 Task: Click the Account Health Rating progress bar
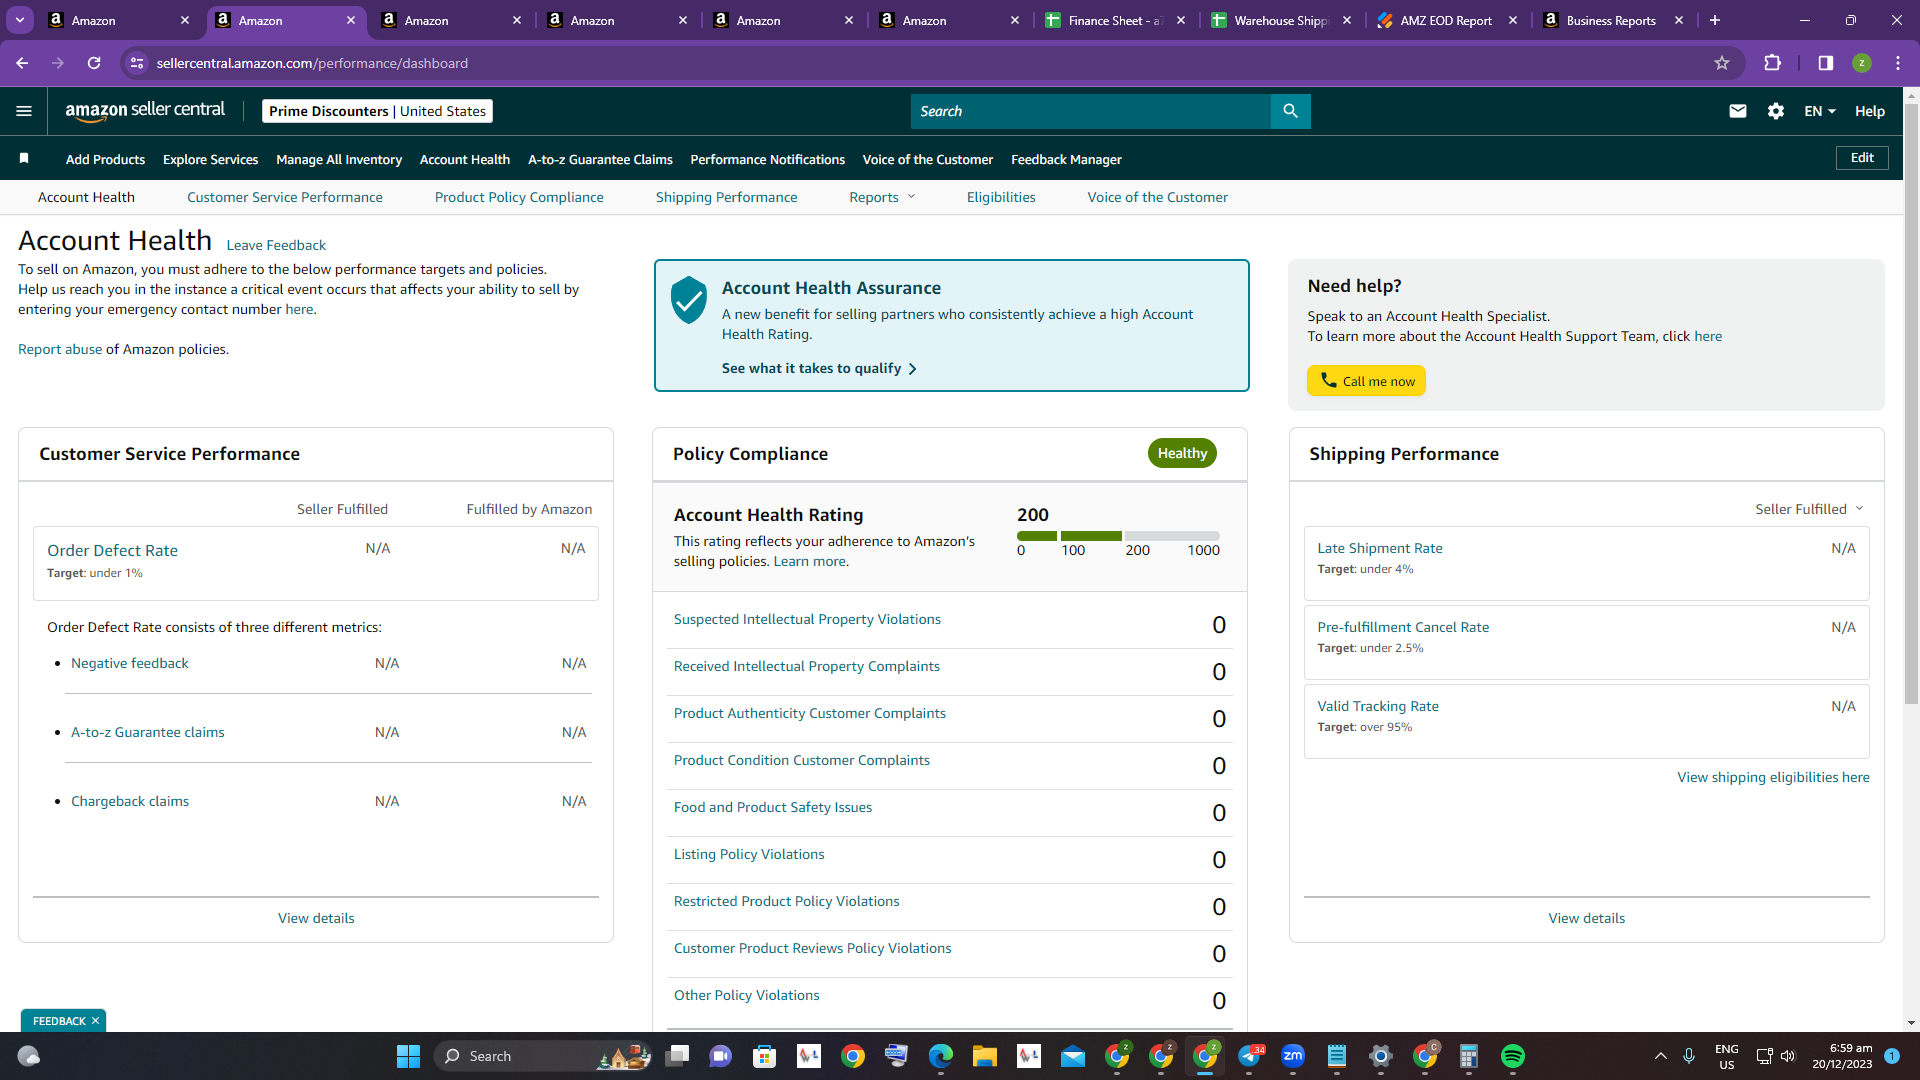[x=1118, y=536]
